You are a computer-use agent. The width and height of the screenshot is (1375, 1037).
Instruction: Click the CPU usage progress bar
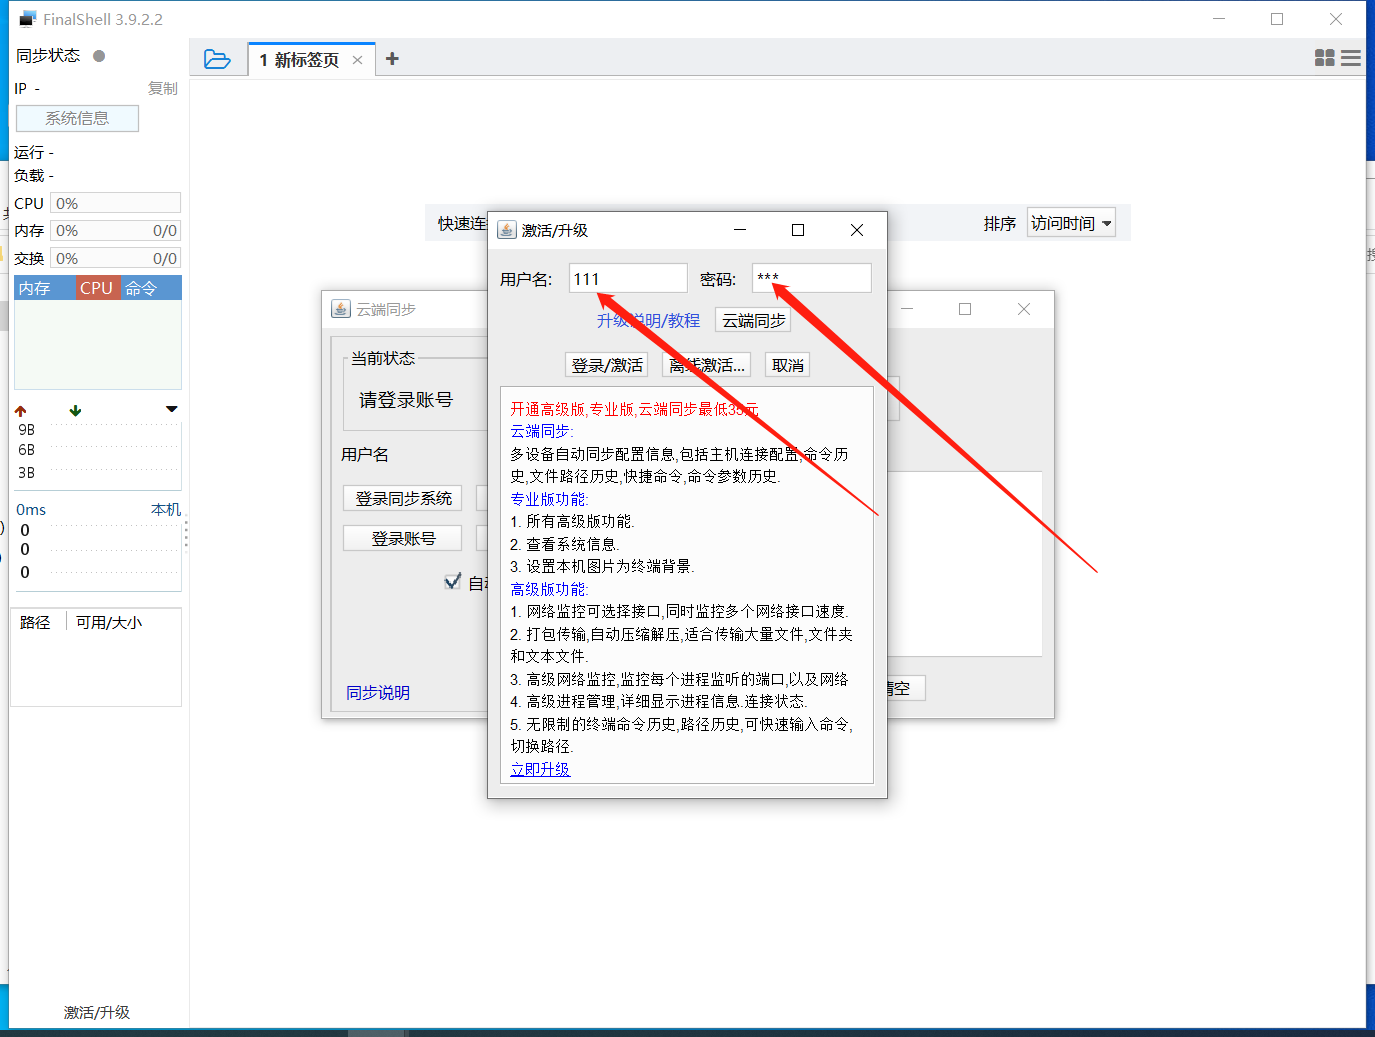114,202
